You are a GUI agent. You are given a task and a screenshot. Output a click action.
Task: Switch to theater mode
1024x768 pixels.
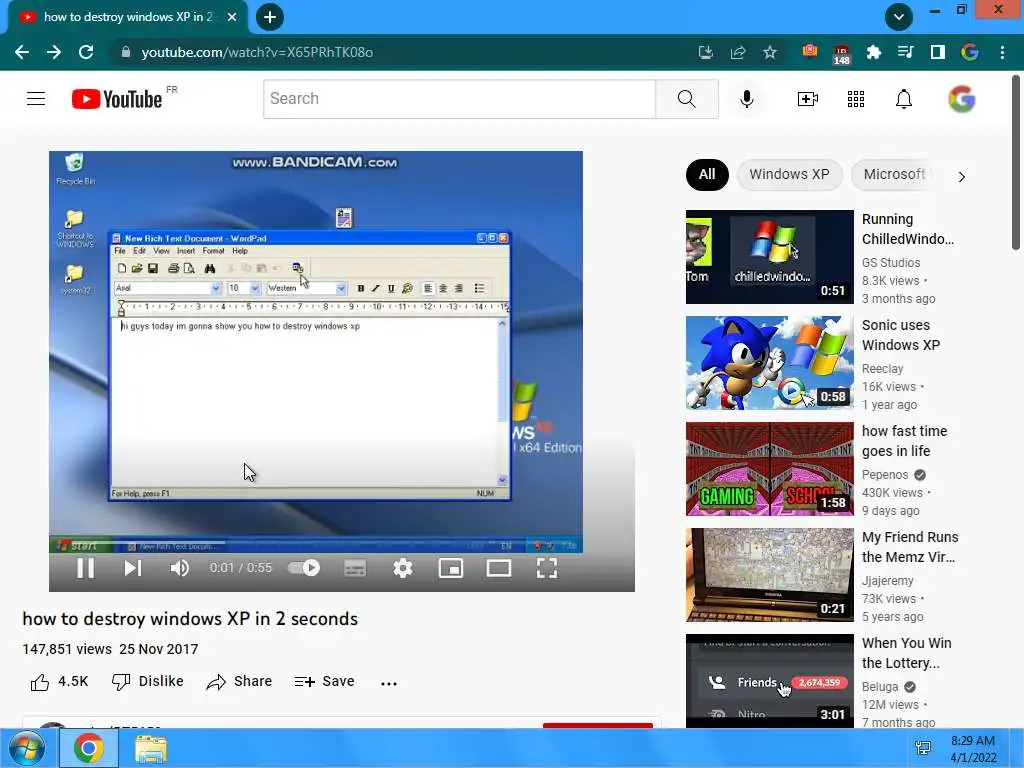(499, 568)
